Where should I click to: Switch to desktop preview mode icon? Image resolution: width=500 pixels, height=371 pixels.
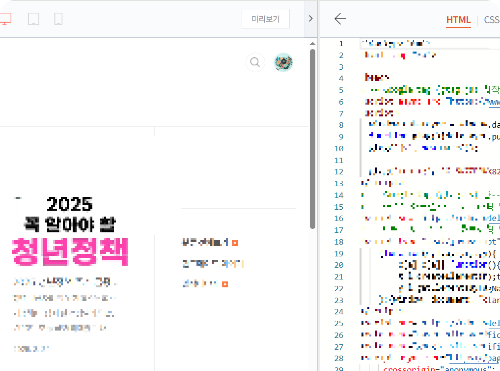(x=6, y=19)
